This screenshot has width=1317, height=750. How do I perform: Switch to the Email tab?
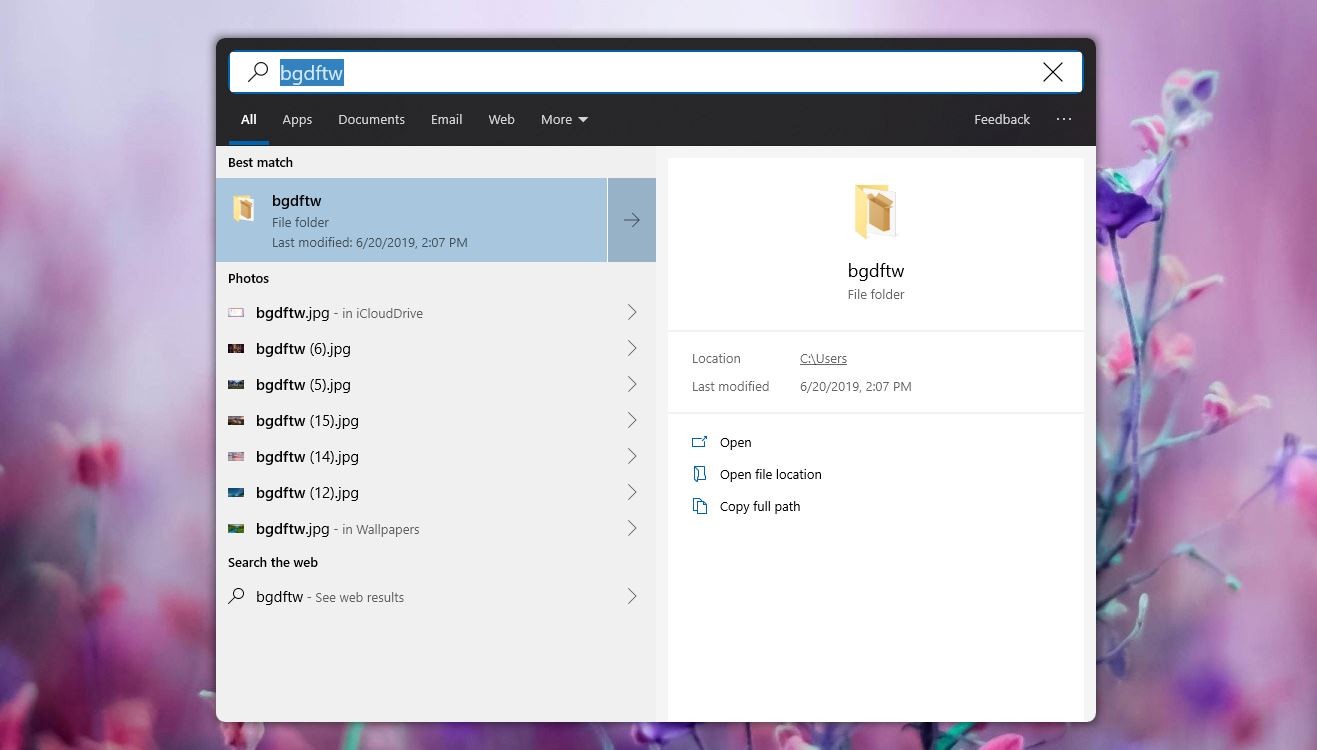(446, 119)
